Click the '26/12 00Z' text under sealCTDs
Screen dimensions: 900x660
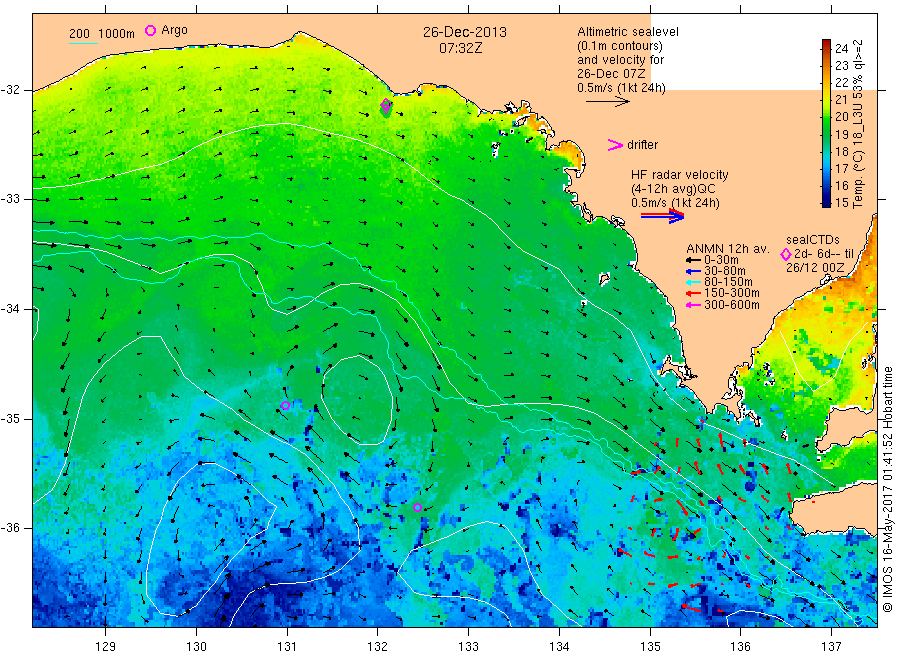pos(814,268)
